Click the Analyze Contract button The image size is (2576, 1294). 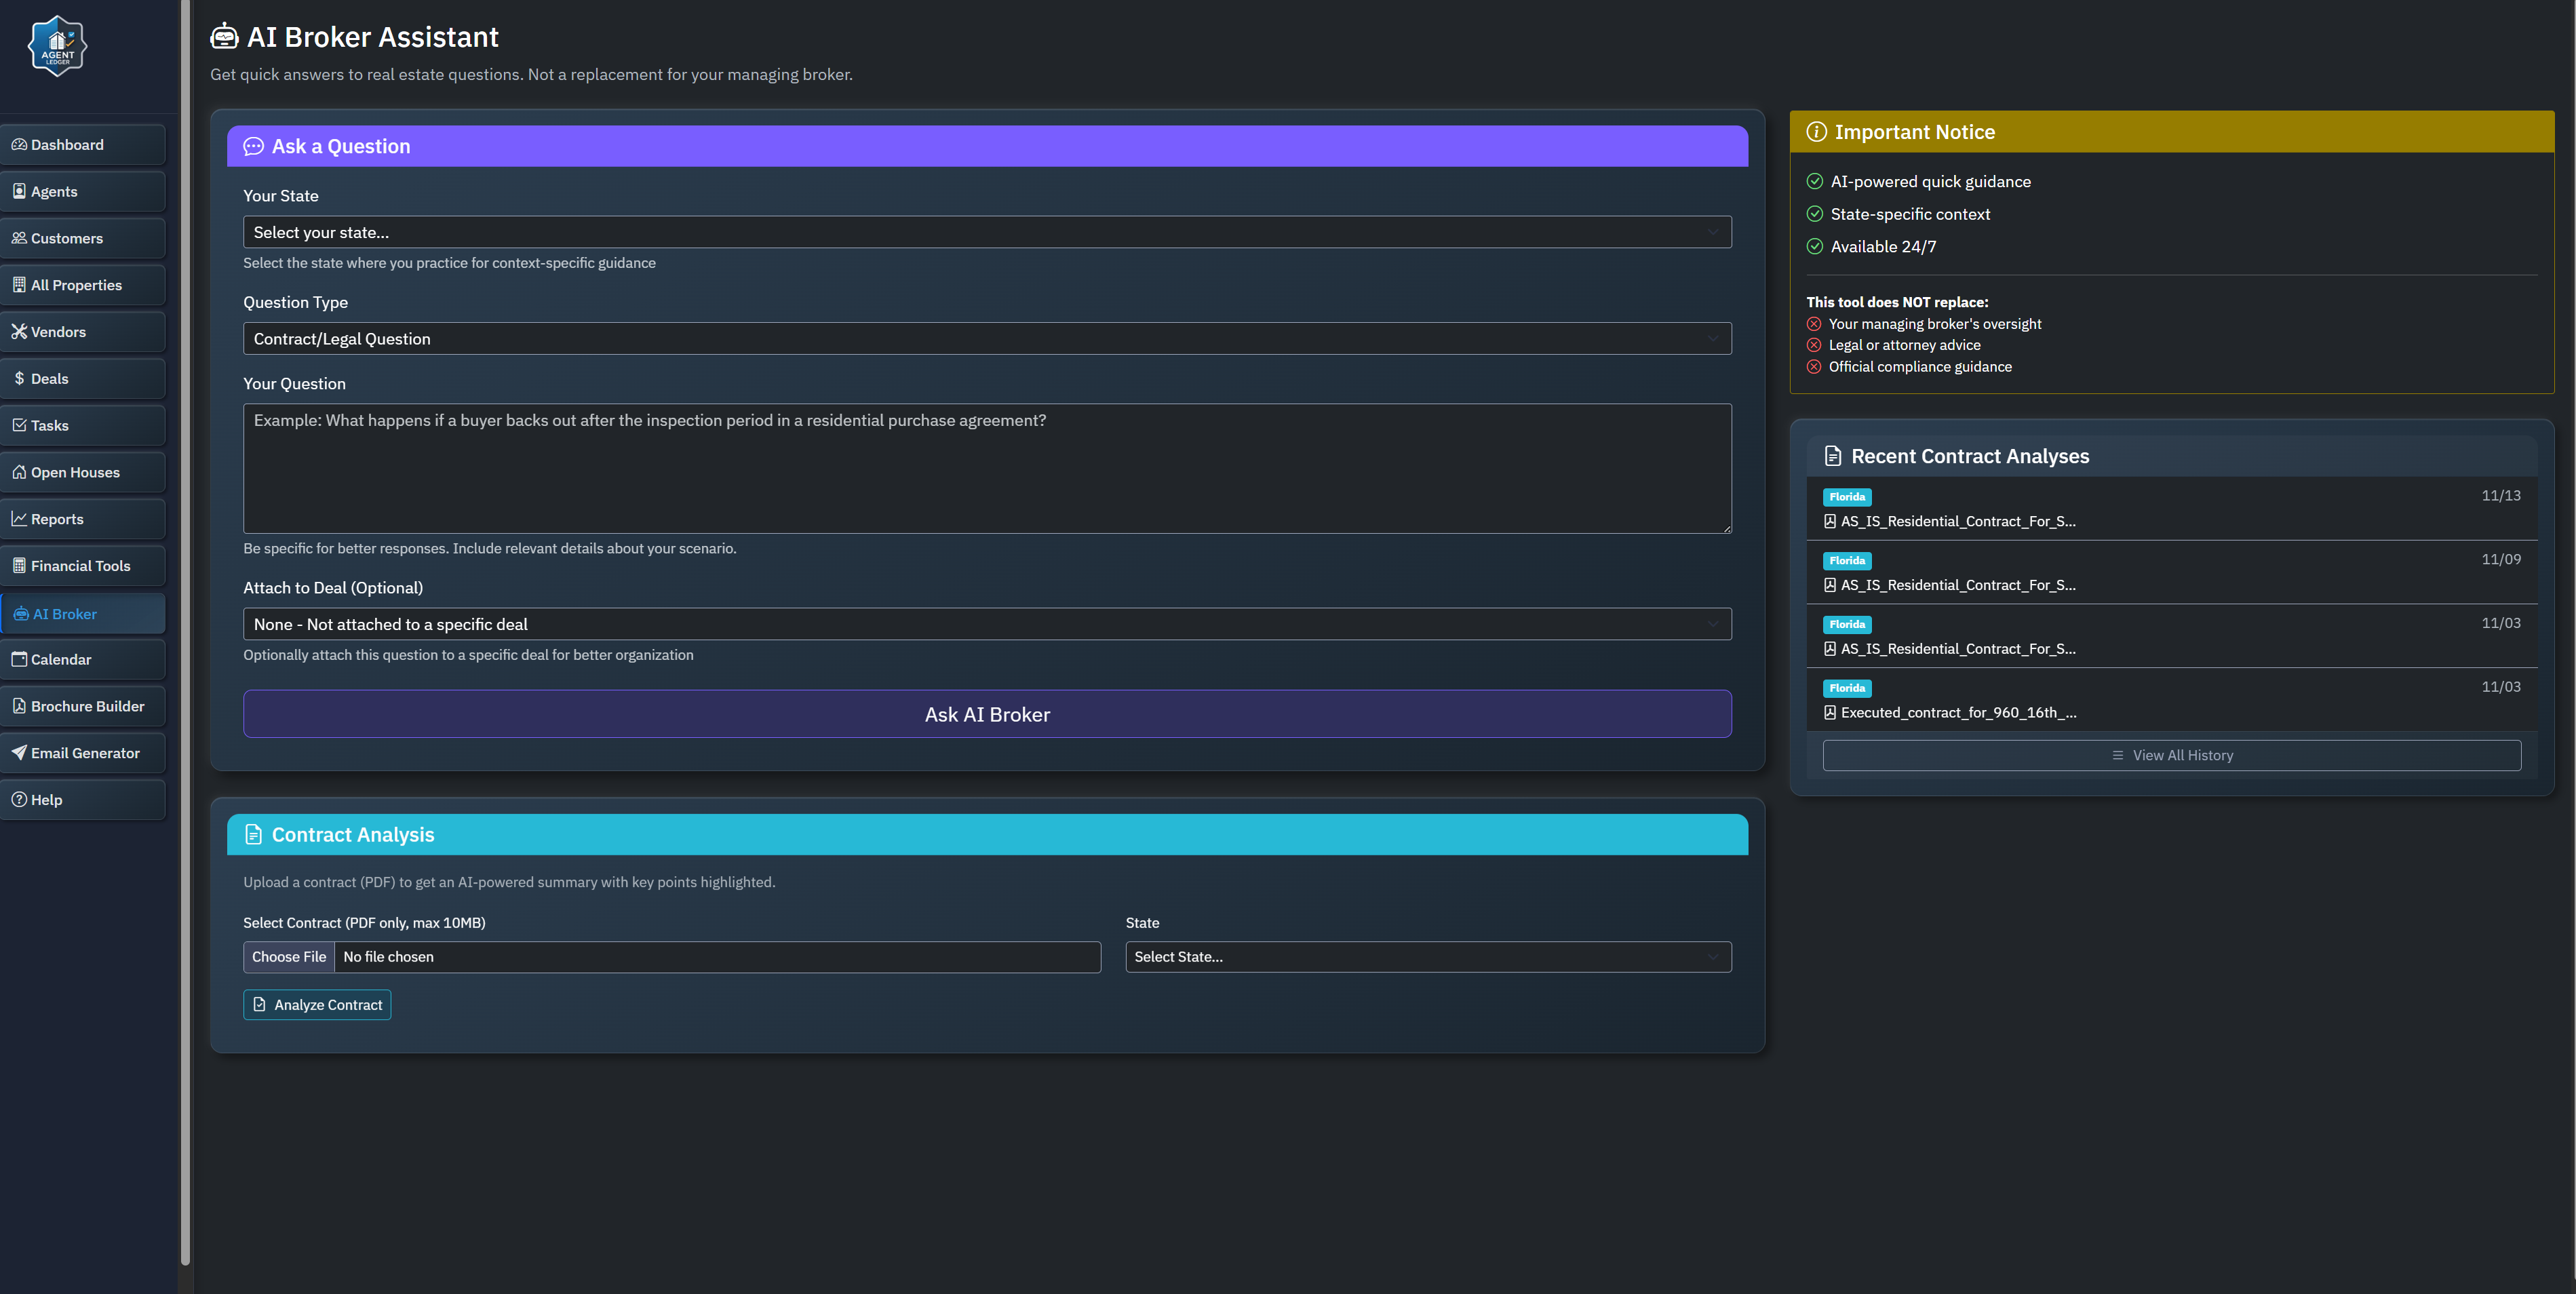click(x=317, y=1005)
